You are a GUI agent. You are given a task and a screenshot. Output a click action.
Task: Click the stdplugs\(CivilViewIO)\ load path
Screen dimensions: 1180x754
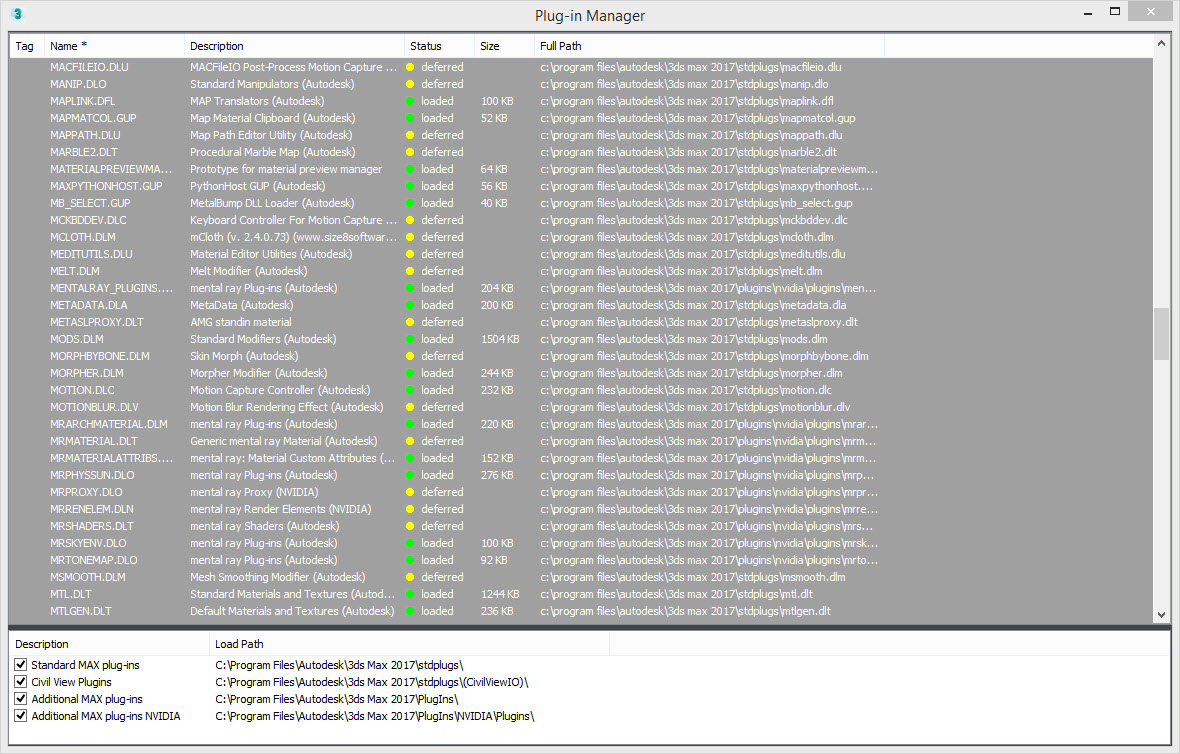372,682
